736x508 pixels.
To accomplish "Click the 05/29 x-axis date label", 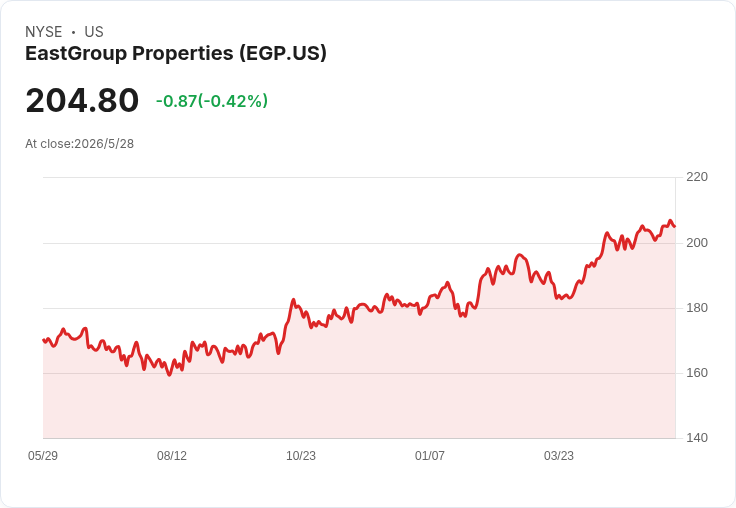I will [43, 455].
